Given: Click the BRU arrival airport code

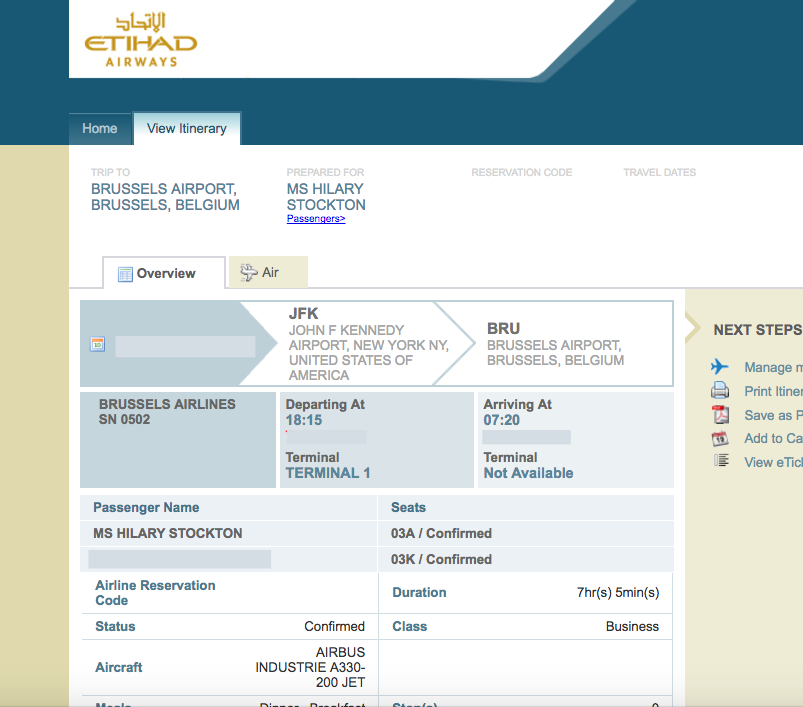Looking at the screenshot, I should click(x=503, y=328).
